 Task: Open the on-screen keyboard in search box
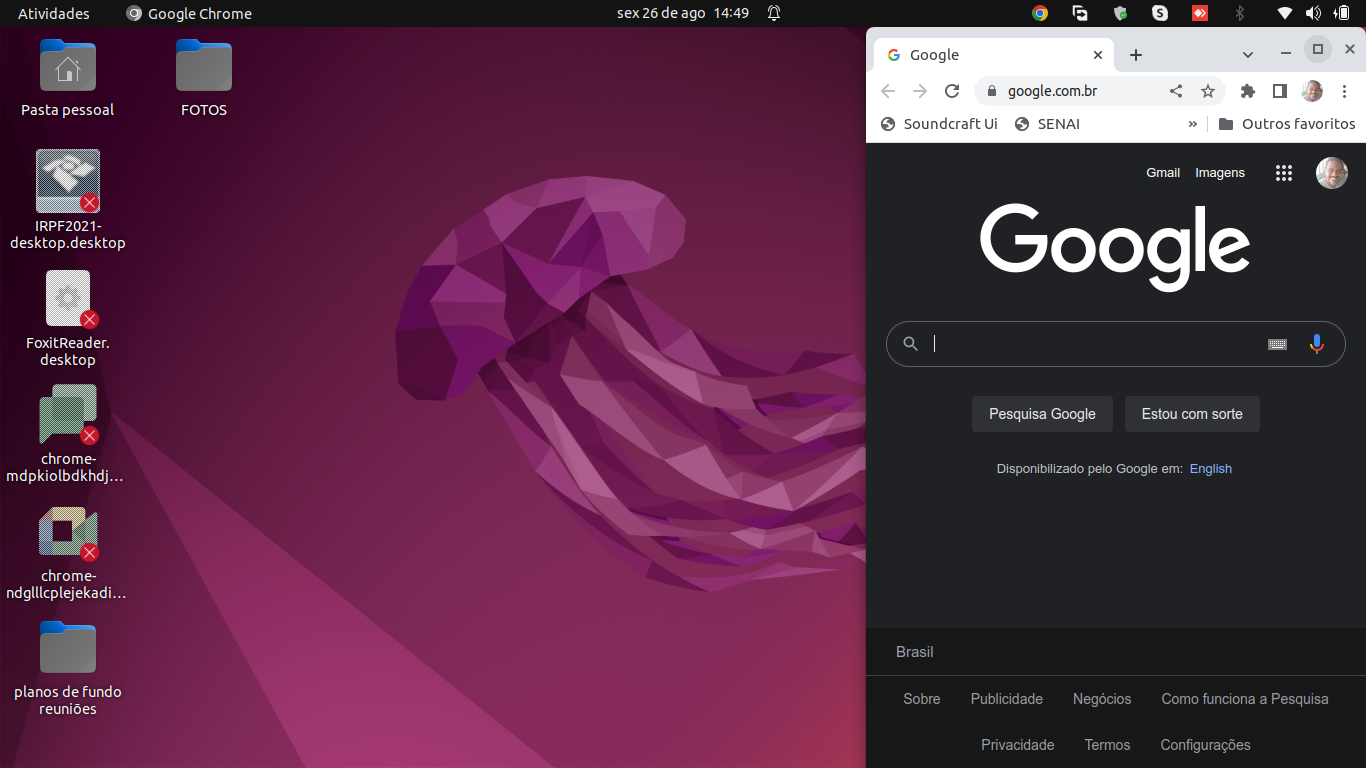[x=1277, y=344]
